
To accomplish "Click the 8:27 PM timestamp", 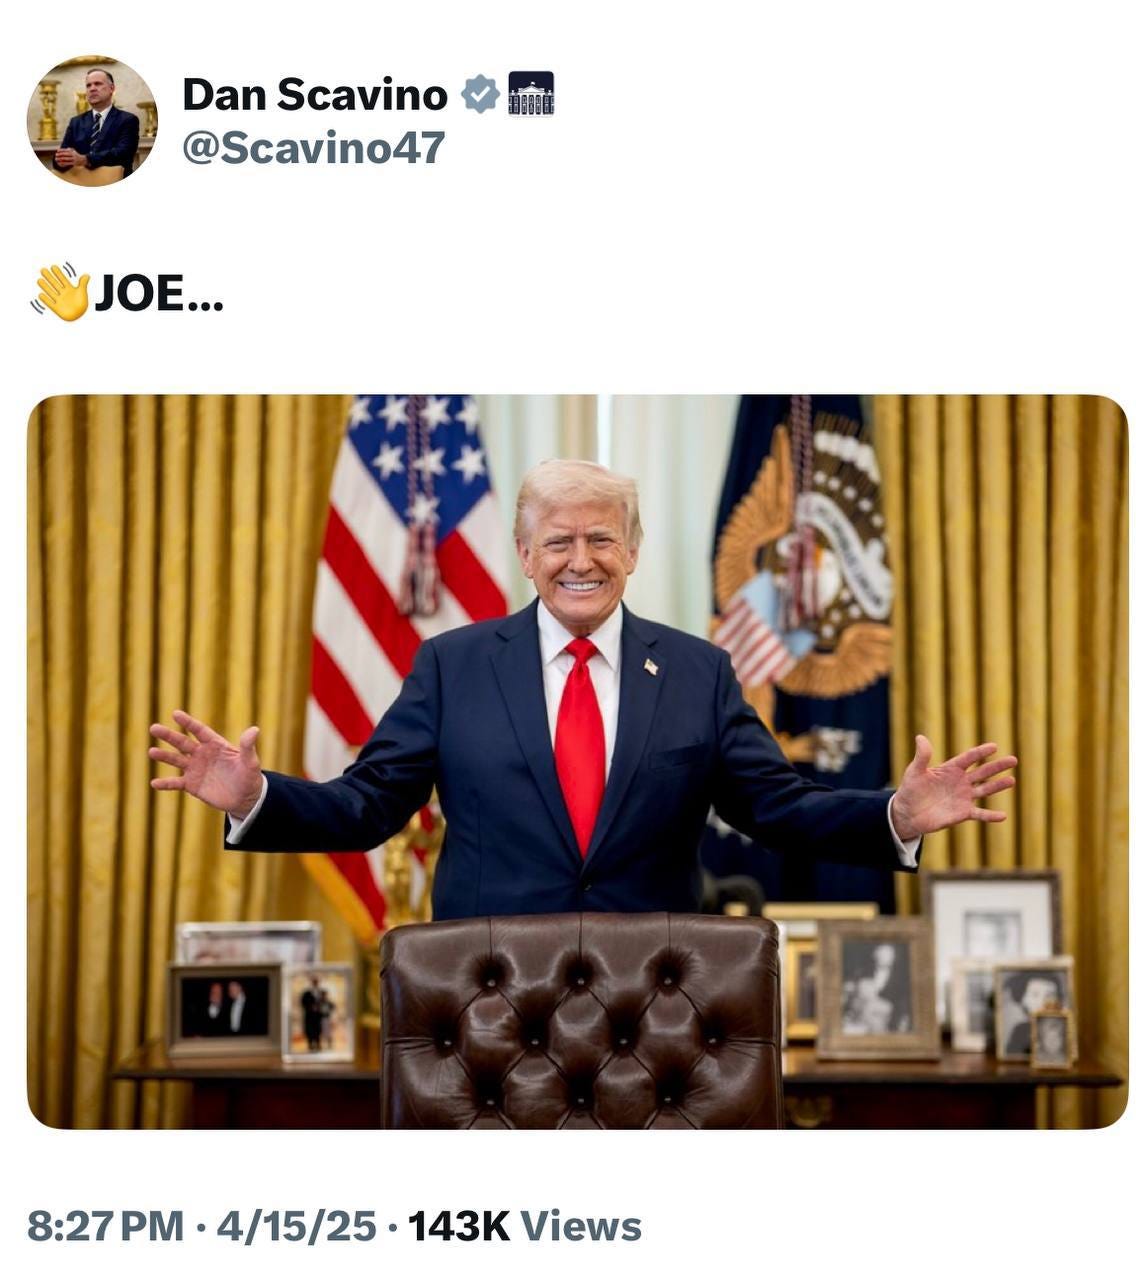I will [x=105, y=1226].
